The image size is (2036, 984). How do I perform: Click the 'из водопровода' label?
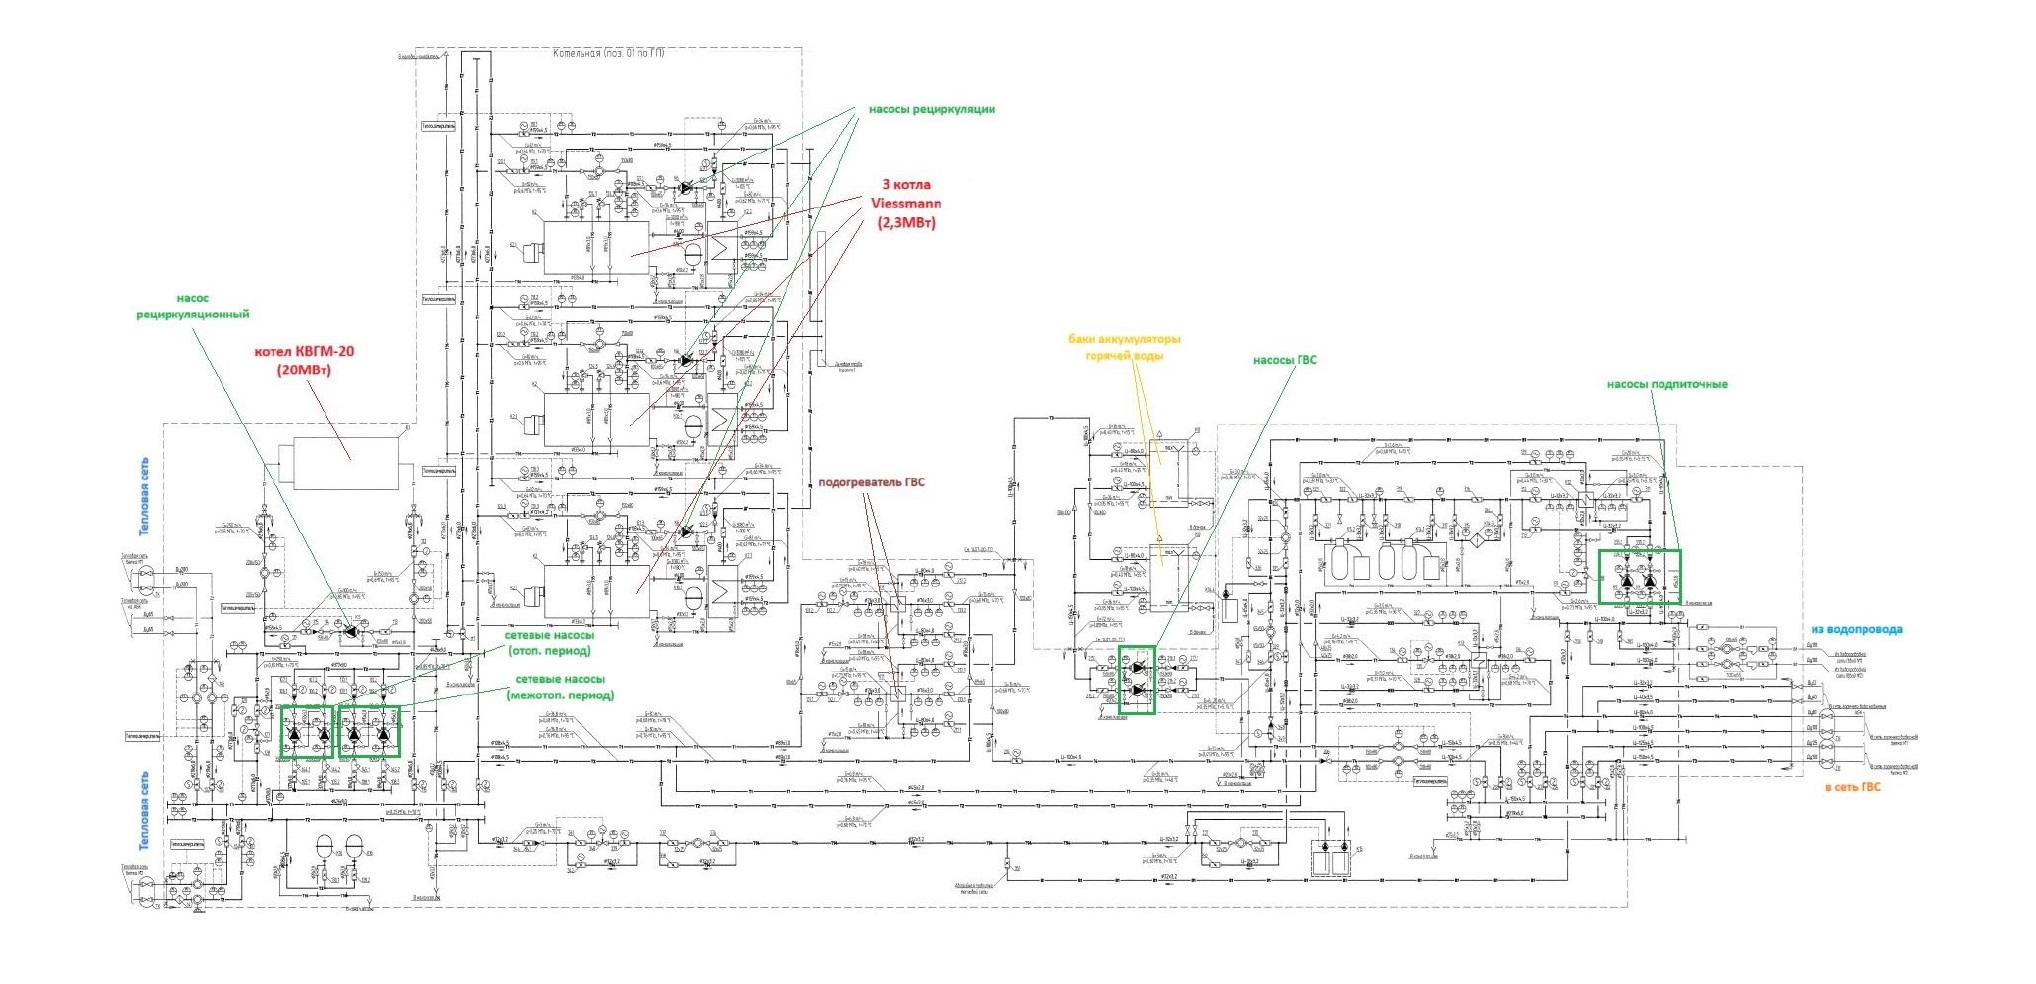(1857, 629)
